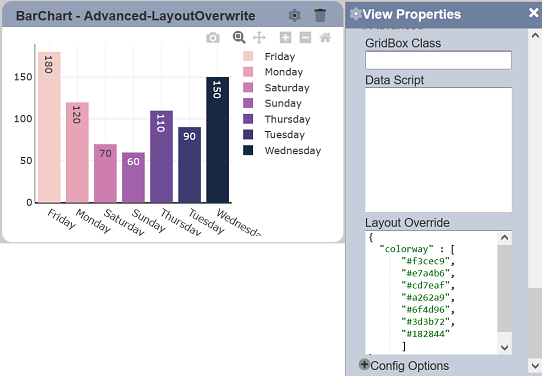Close the View Properties panel
The width and height of the screenshot is (542, 376).
[x=533, y=13]
